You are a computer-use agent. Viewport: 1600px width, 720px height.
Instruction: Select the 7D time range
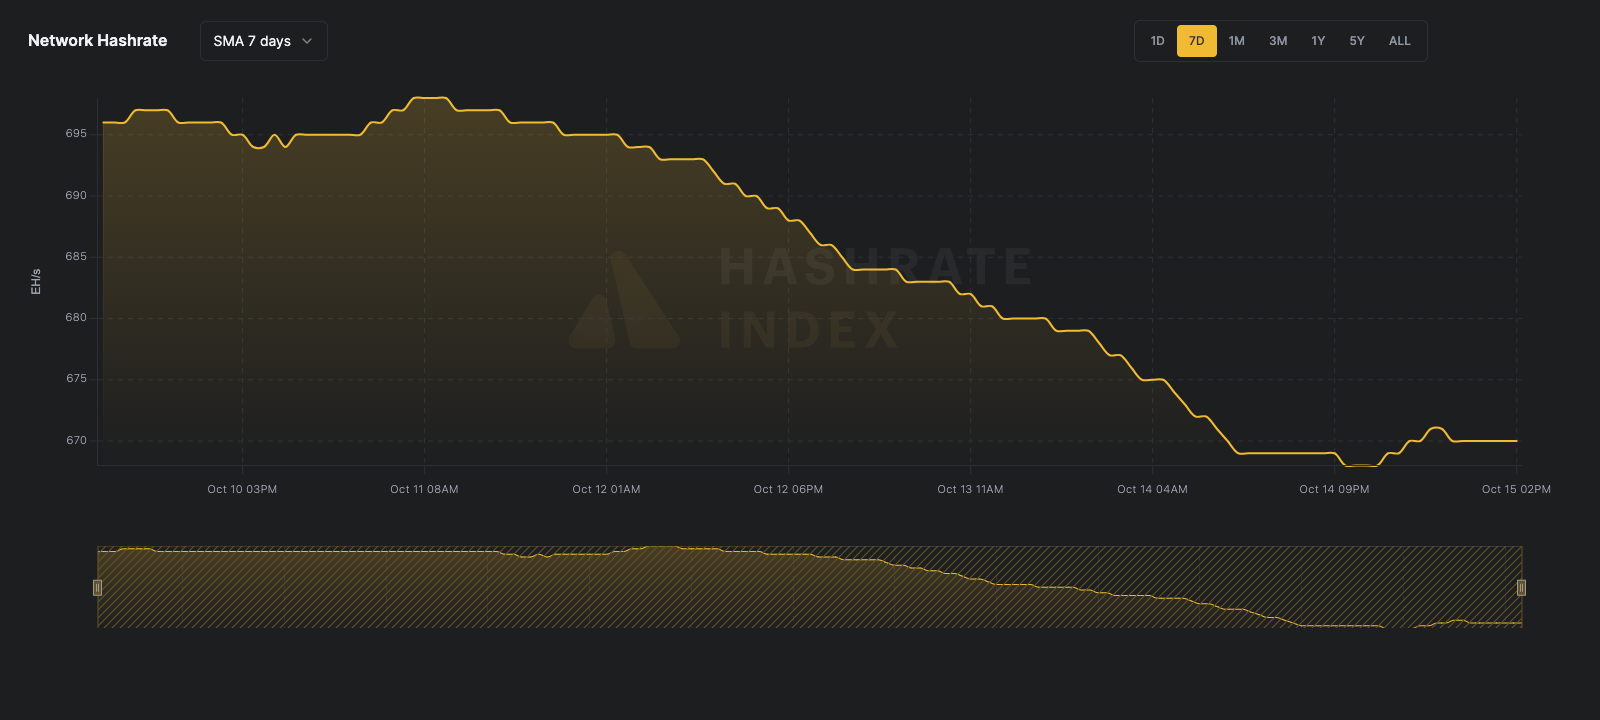point(1196,41)
